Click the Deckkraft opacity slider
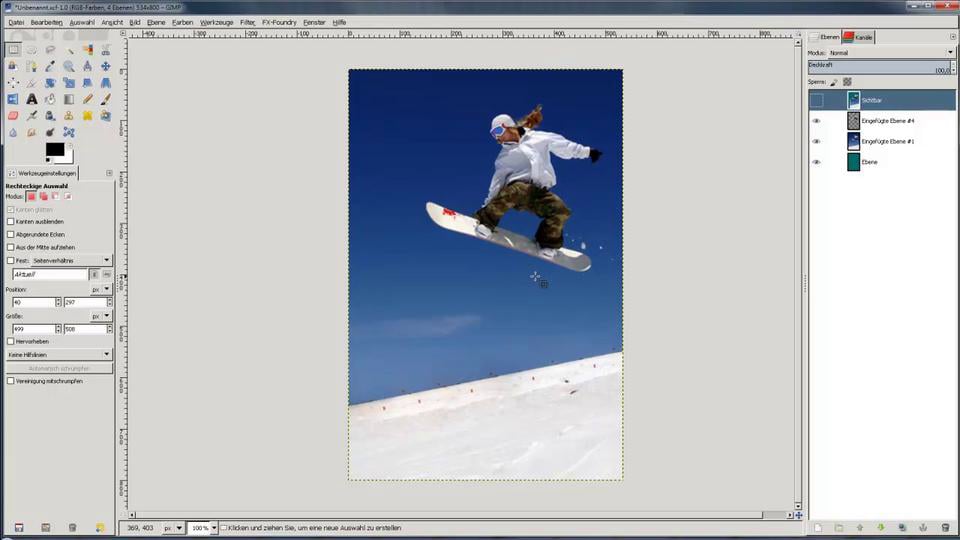This screenshot has height=540, width=960. (x=879, y=67)
